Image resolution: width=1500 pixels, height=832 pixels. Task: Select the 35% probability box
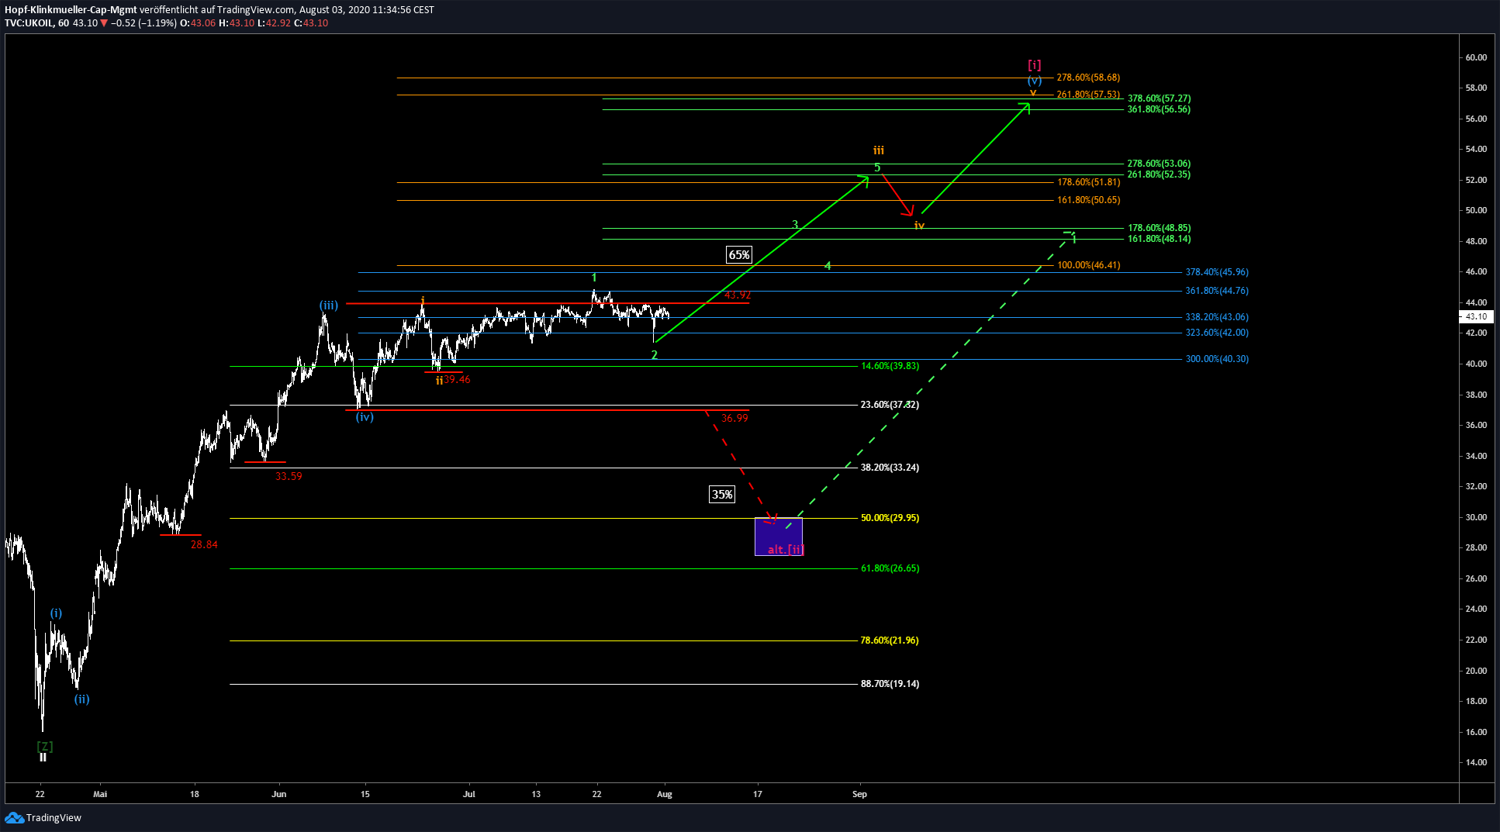[722, 494]
